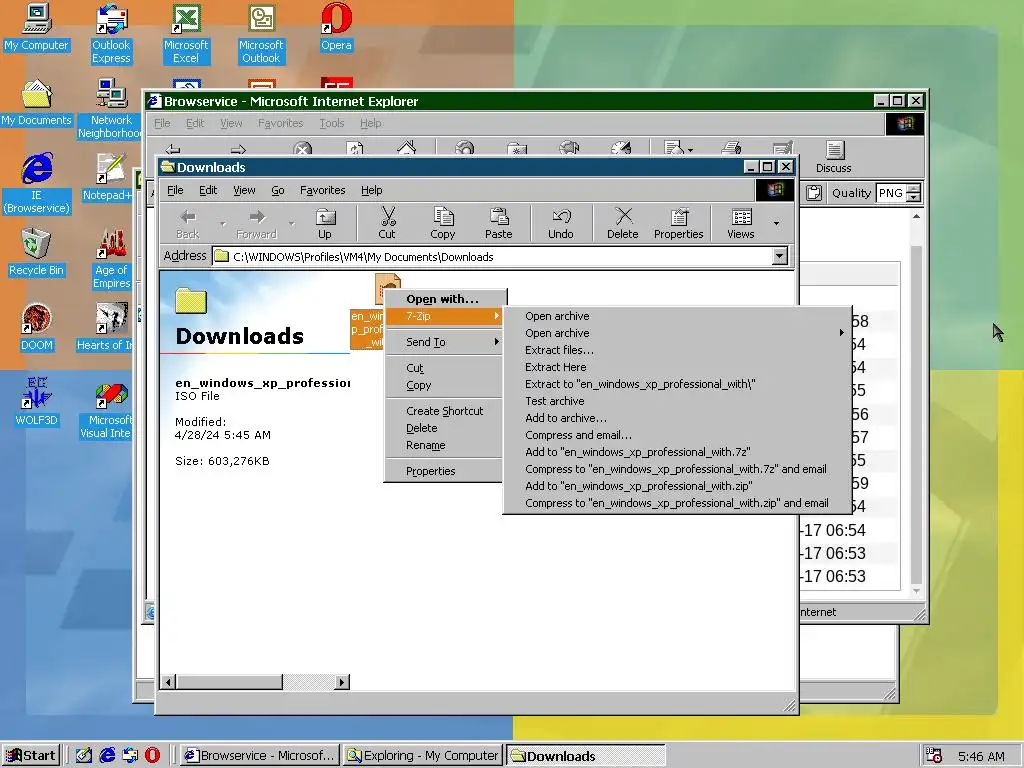Open Help menu in Downloads window
This screenshot has width=1024, height=768.
click(372, 190)
